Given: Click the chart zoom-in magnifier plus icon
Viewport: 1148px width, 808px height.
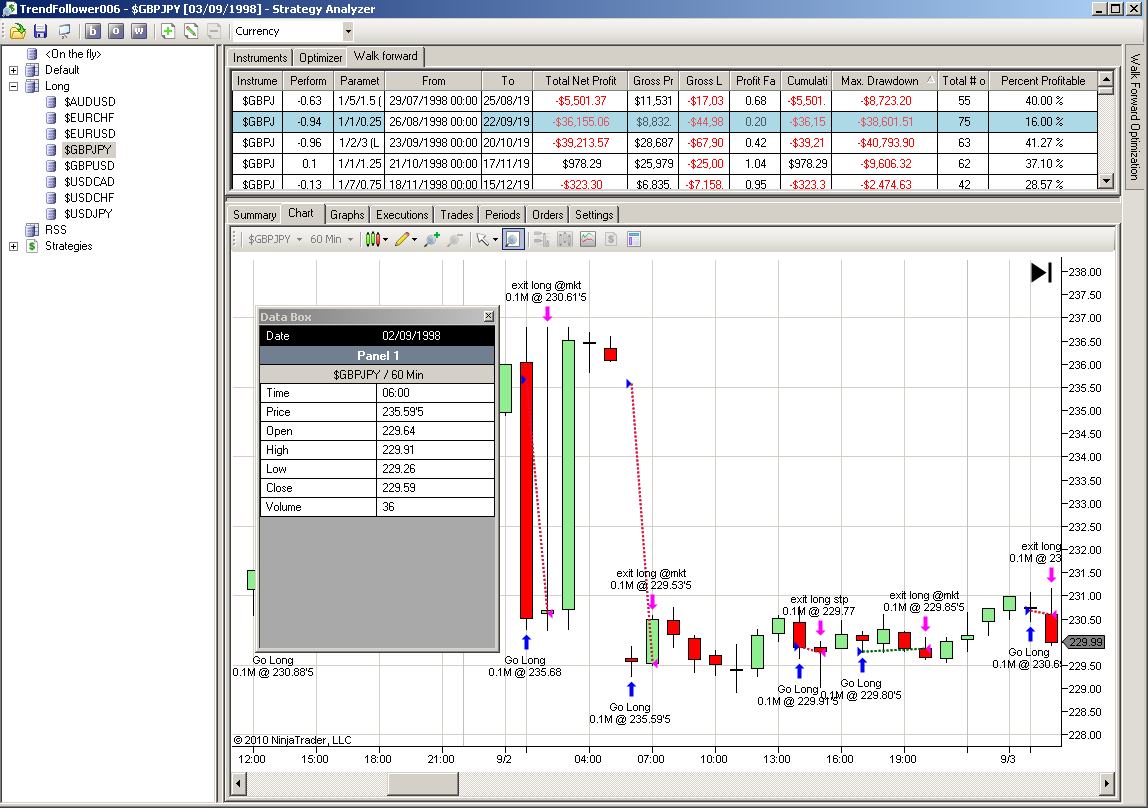Looking at the screenshot, I should point(432,239).
